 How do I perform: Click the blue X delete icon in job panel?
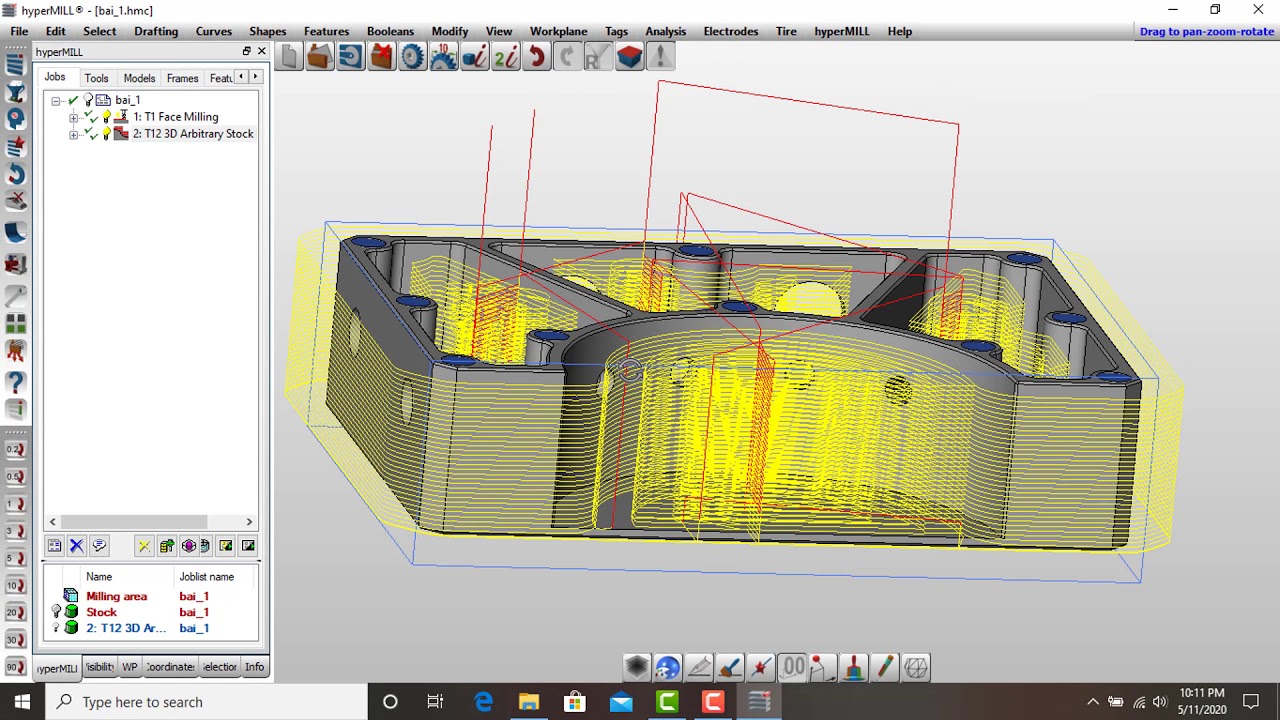(76, 546)
